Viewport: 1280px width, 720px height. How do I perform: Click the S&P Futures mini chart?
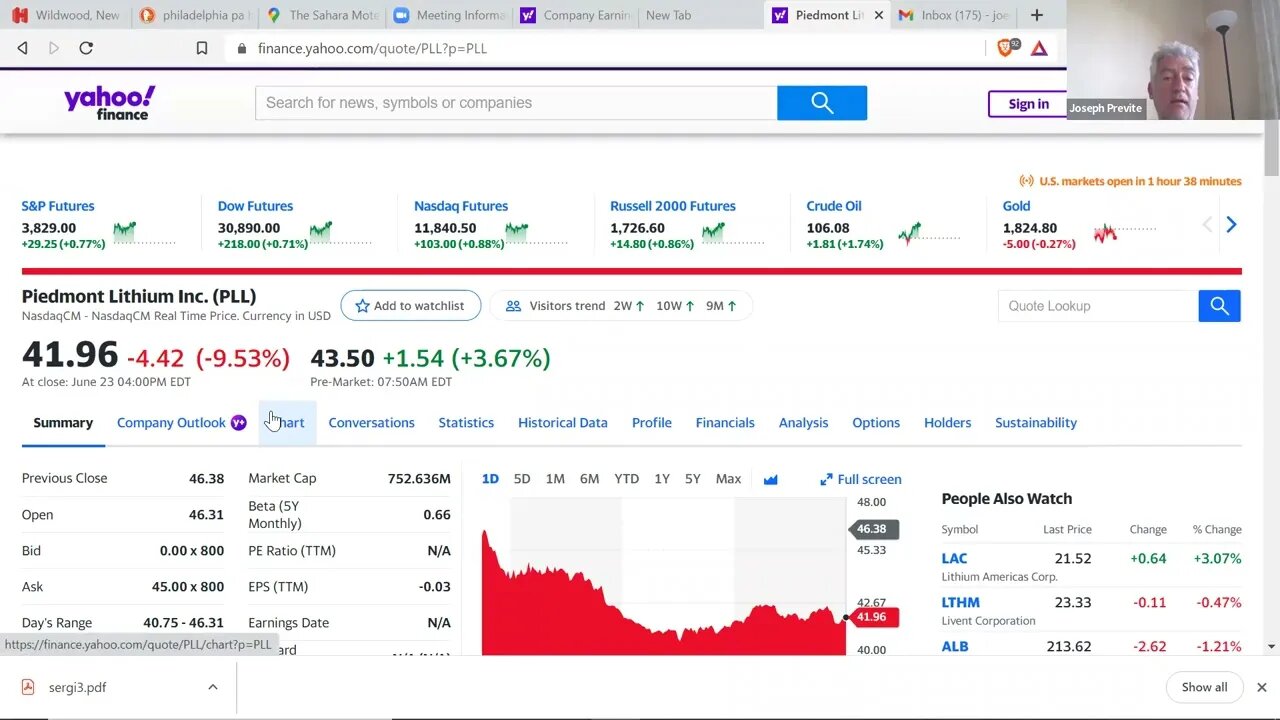pos(145,233)
